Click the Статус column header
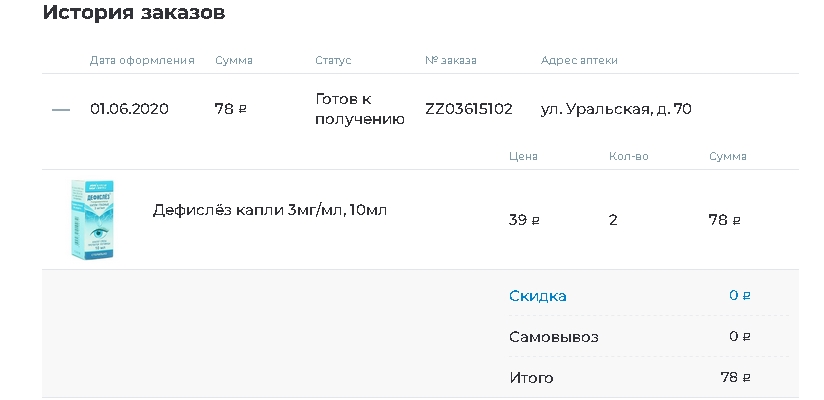Viewport: 824px width, 400px height. [333, 60]
